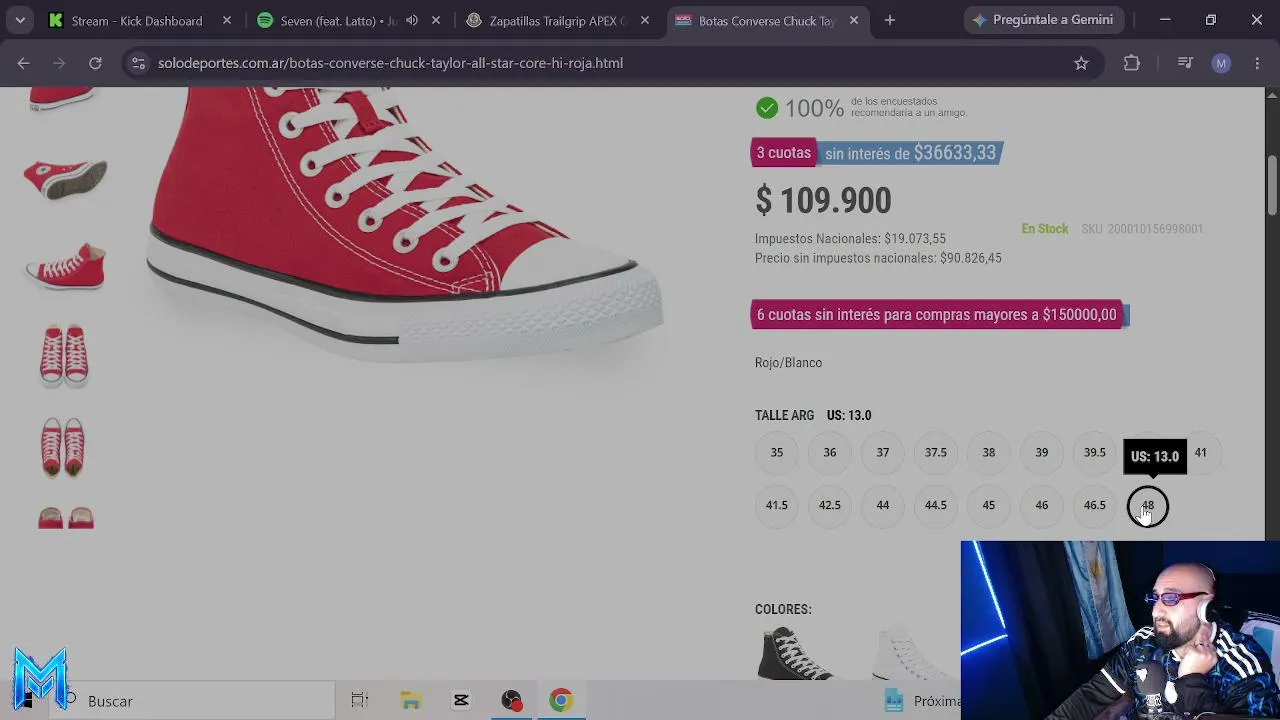Click the 6 cuotas sin interés banner
Image resolution: width=1280 pixels, height=720 pixels.
pos(939,315)
